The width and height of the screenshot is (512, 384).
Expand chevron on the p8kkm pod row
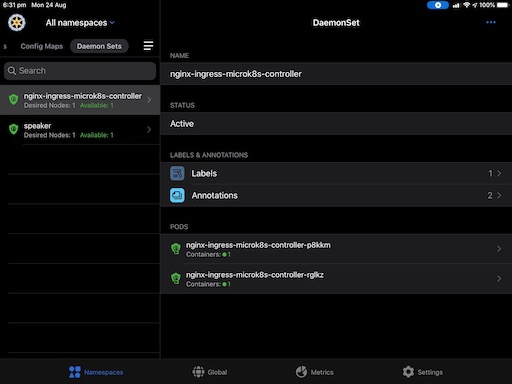[499, 249]
